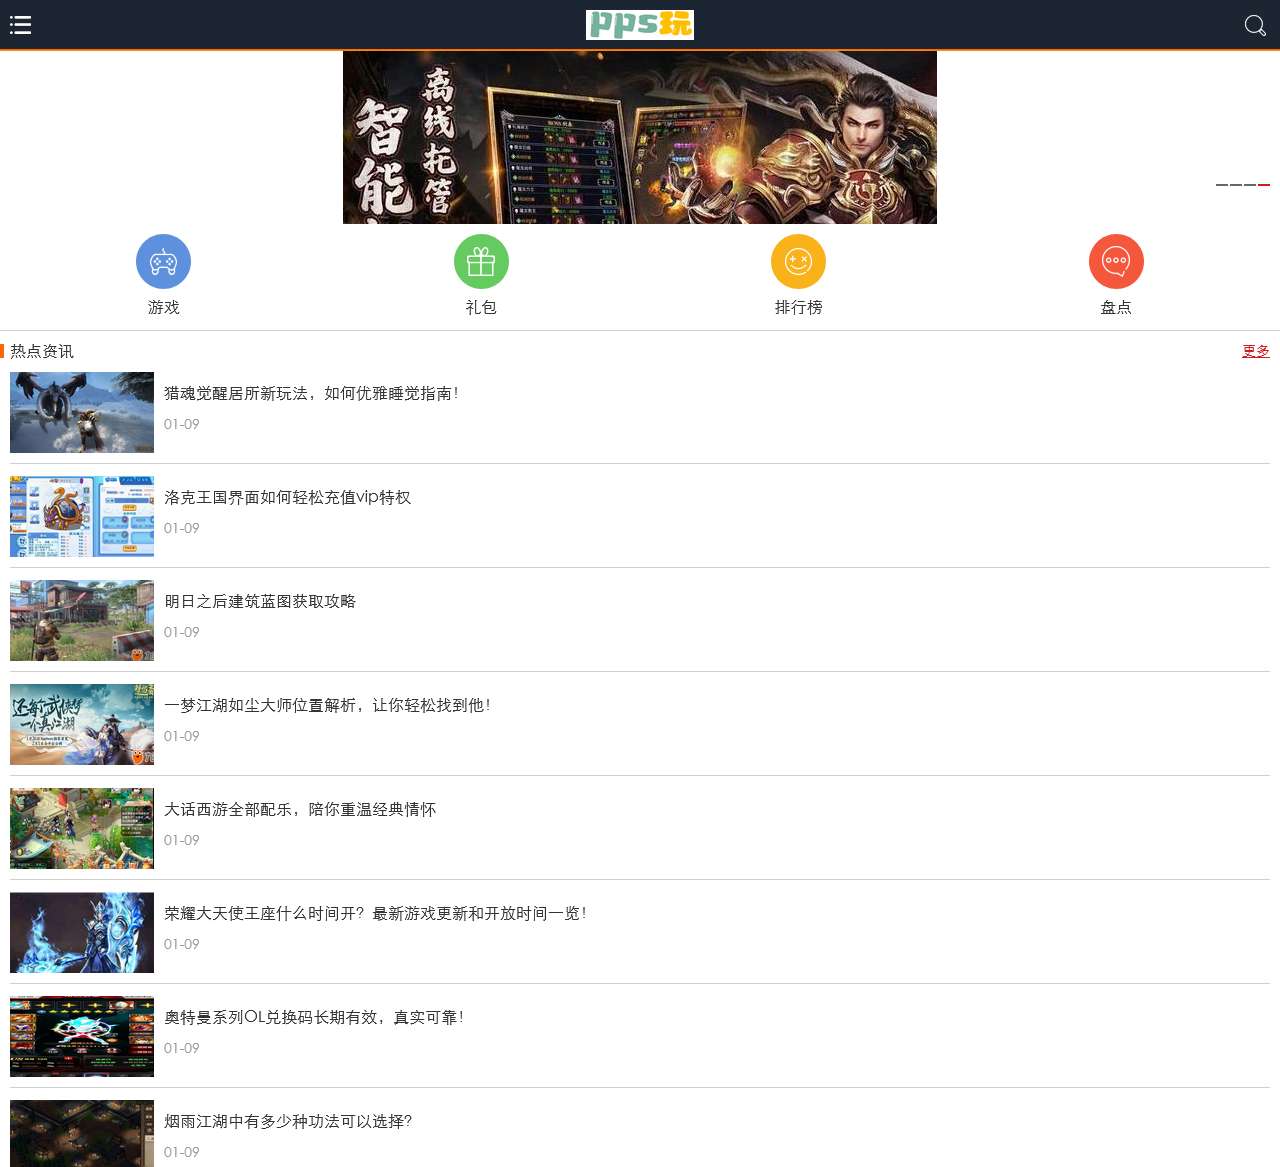
Task: Open article 烟雨江湖中有多少种功法可以选择
Action: pos(288,1121)
